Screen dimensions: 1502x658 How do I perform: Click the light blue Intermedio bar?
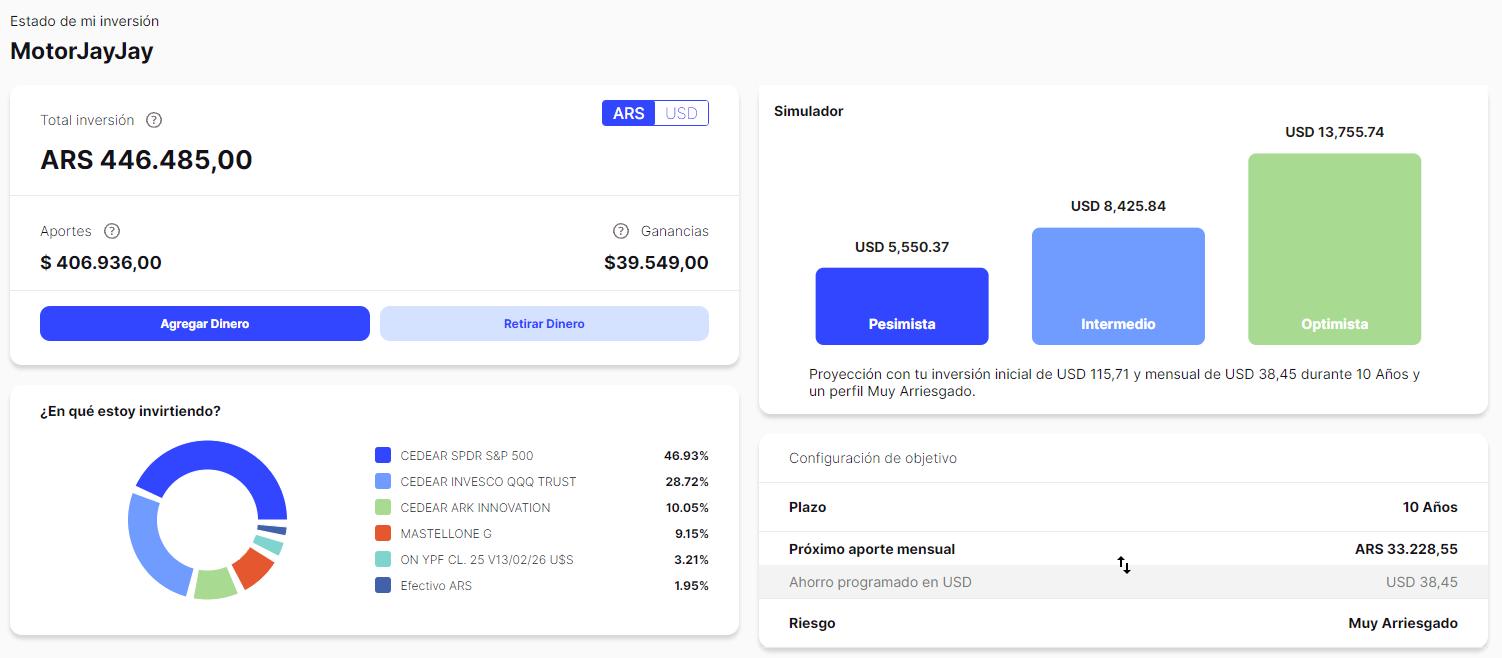[x=1118, y=286]
